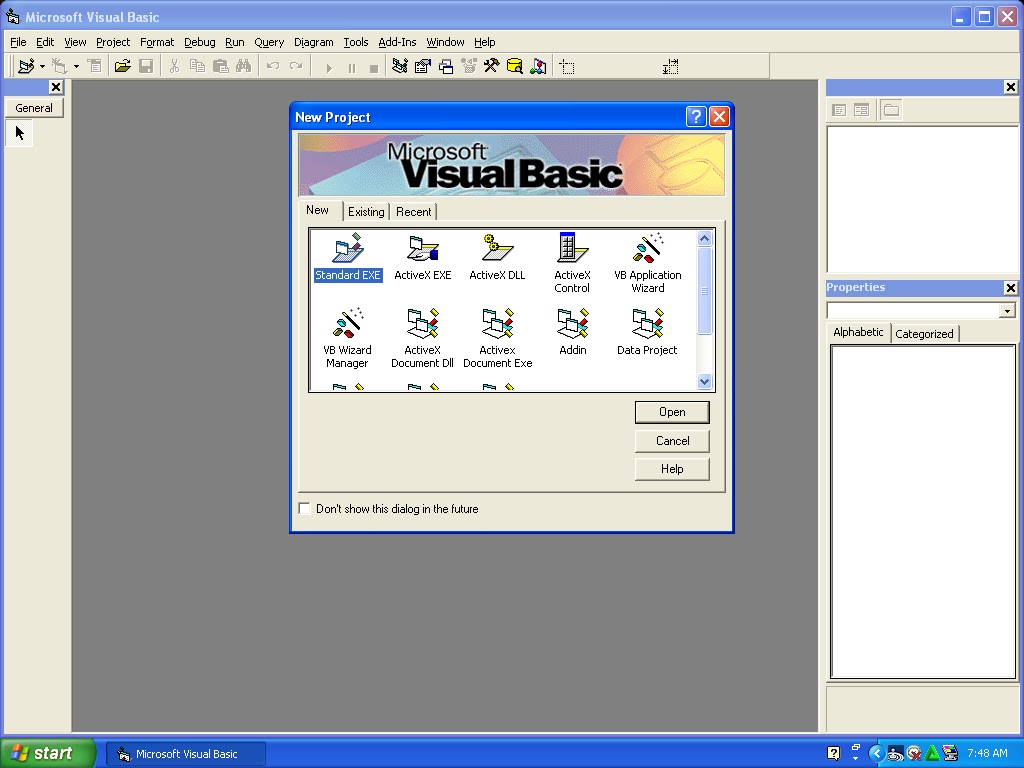Image resolution: width=1024 pixels, height=768 pixels.
Task: Click the General toolbox tab
Action: click(x=34, y=108)
